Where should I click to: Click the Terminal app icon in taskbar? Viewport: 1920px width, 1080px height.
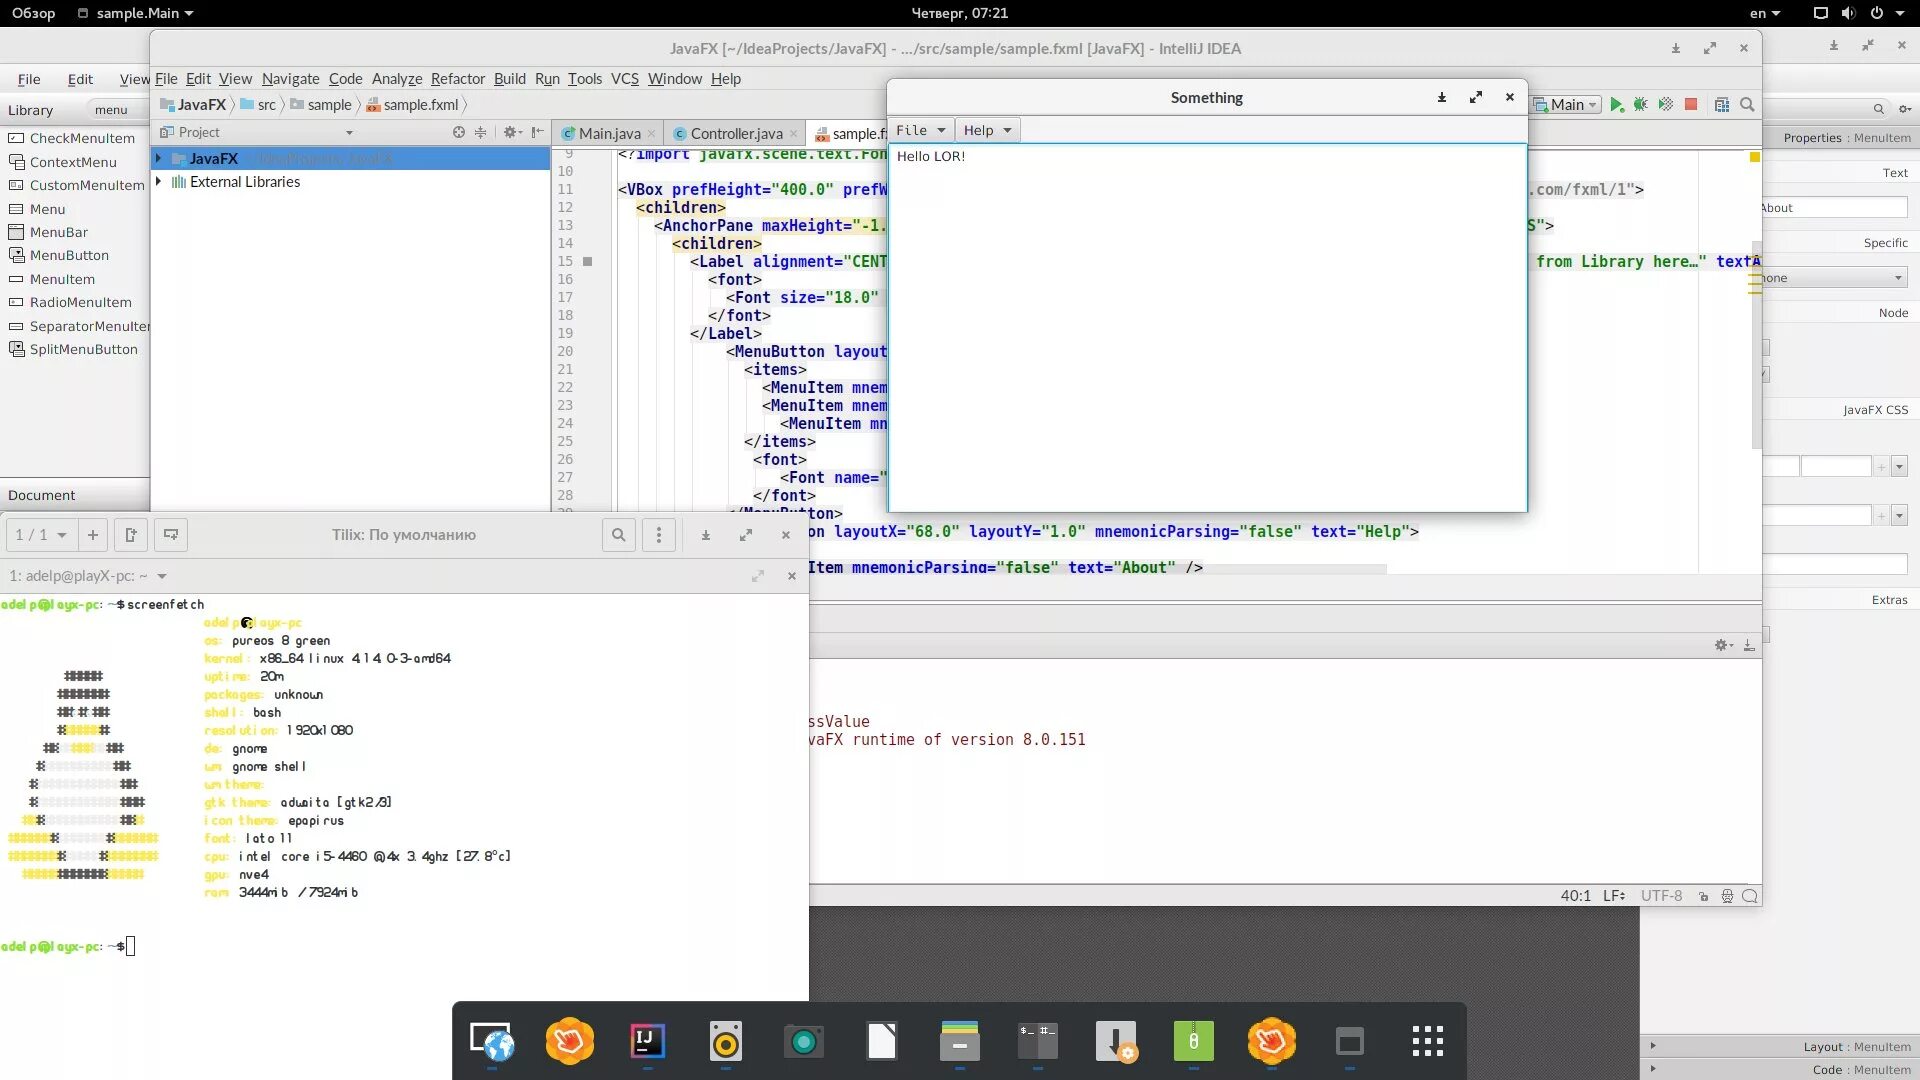[1038, 1040]
